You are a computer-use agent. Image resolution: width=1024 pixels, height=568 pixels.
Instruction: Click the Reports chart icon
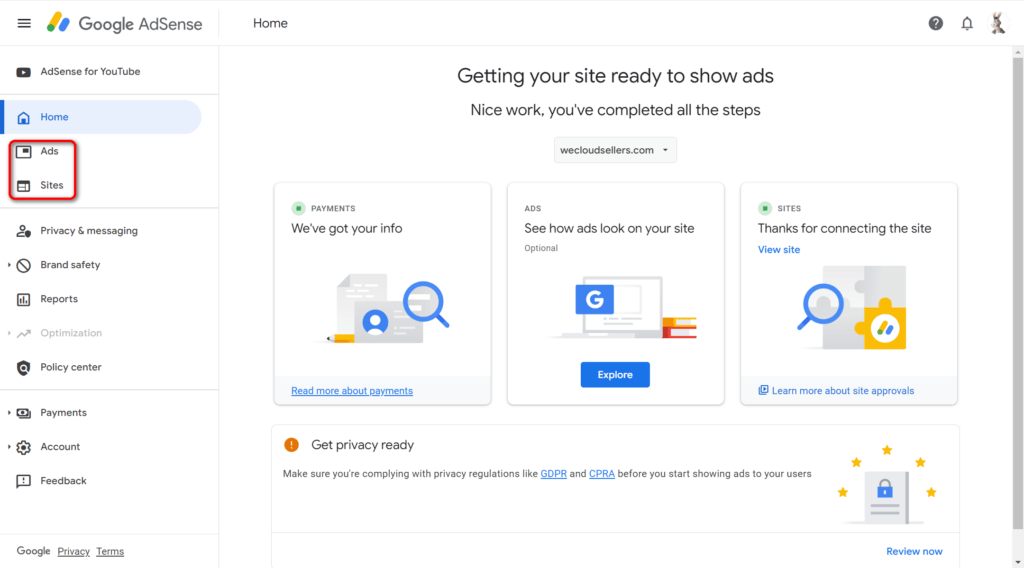point(24,299)
